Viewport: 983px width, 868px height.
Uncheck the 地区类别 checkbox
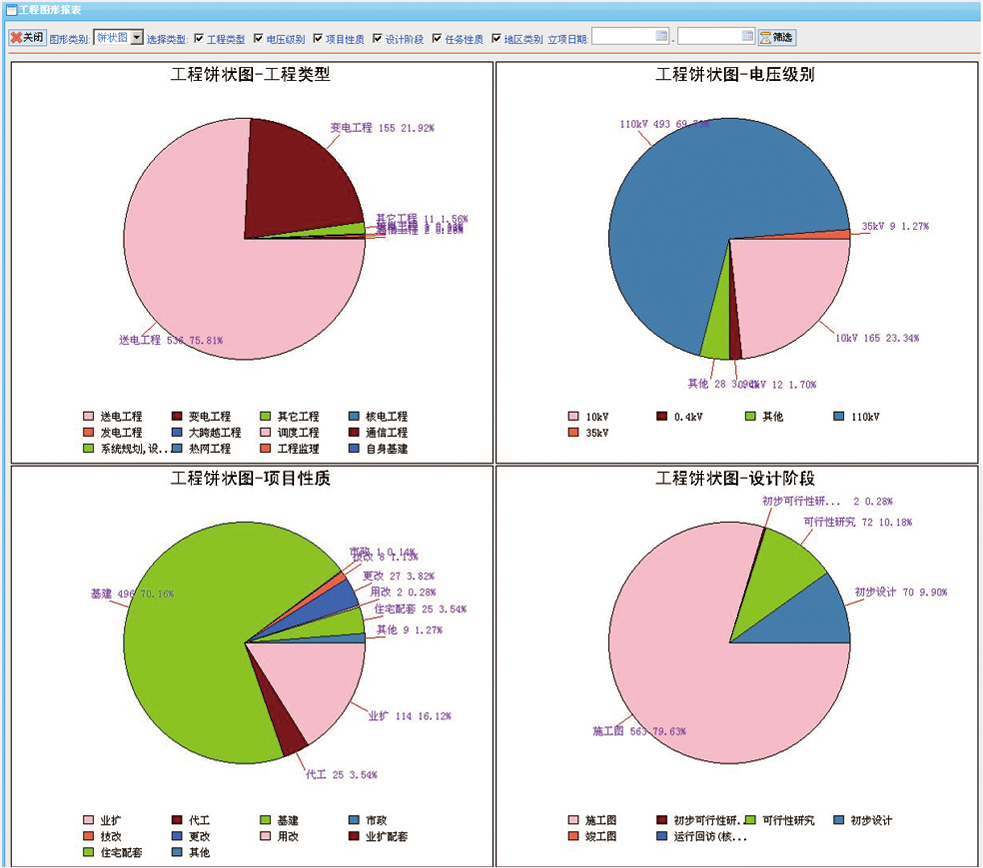pyautogui.click(x=496, y=39)
